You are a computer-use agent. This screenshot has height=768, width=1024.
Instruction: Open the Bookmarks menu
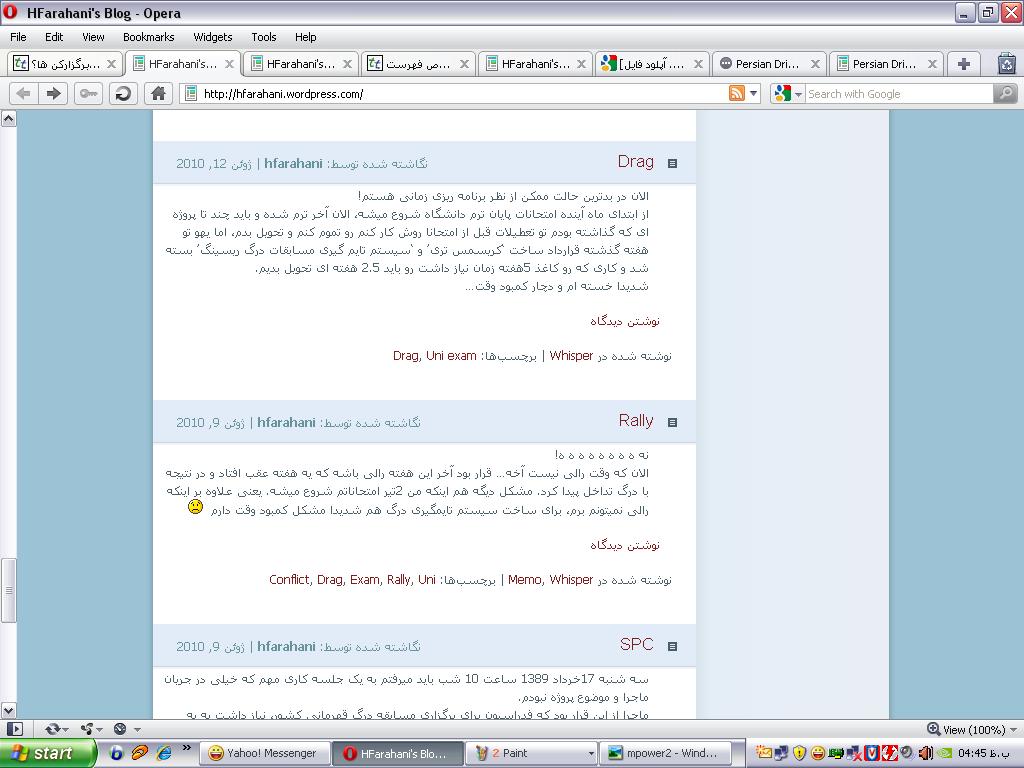coord(148,37)
